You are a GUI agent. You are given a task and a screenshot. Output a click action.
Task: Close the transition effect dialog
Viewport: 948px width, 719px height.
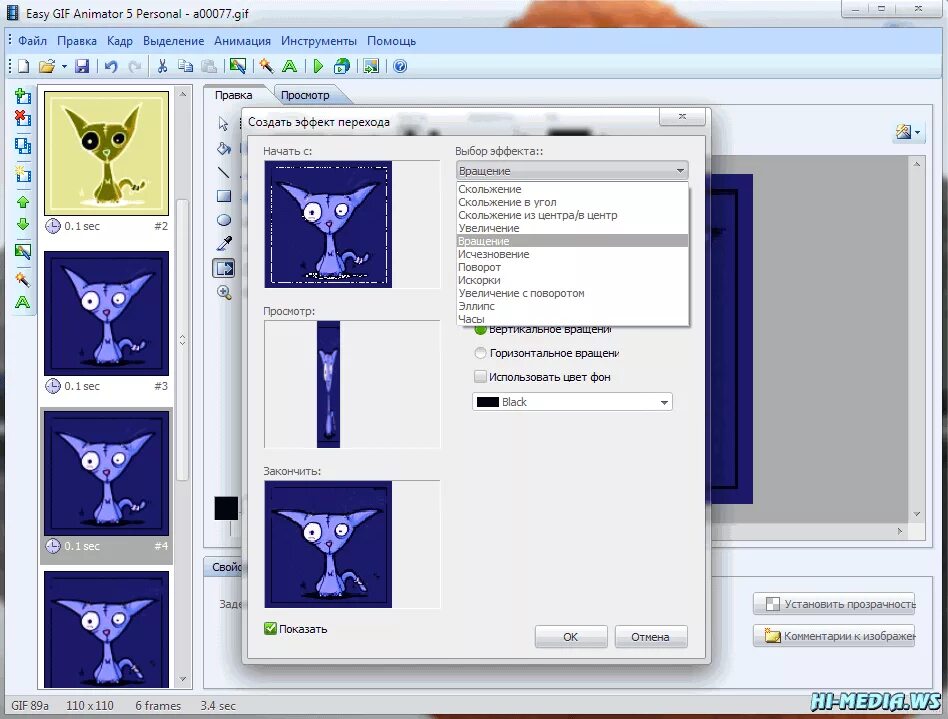(x=682, y=117)
